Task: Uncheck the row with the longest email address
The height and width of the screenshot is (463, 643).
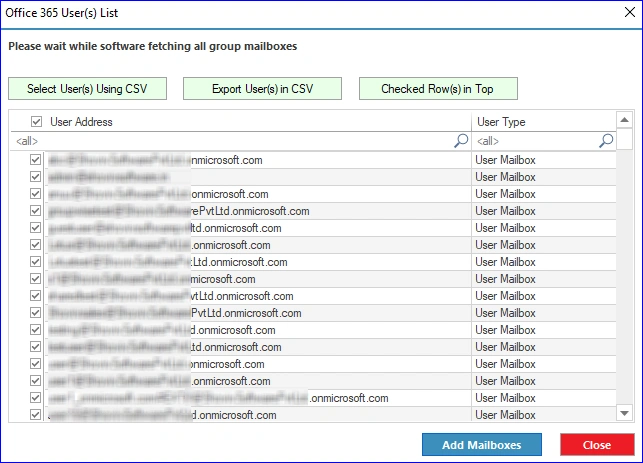Action: pos(36,398)
